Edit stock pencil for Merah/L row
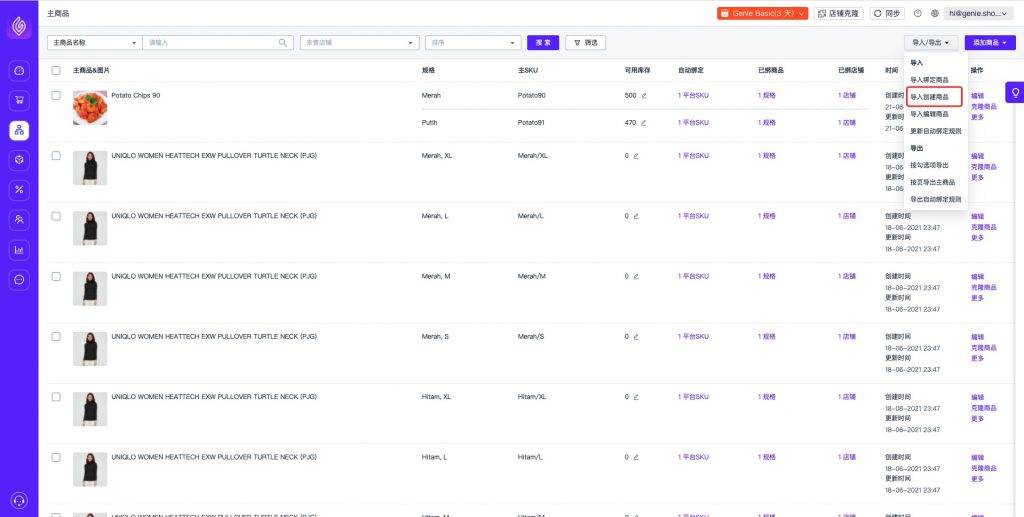1024x517 pixels. (x=636, y=216)
